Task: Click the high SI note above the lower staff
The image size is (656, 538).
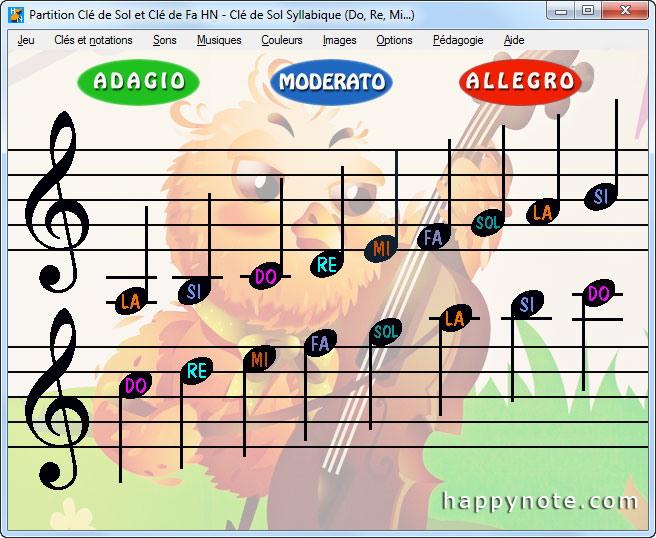Action: pyautogui.click(x=527, y=304)
